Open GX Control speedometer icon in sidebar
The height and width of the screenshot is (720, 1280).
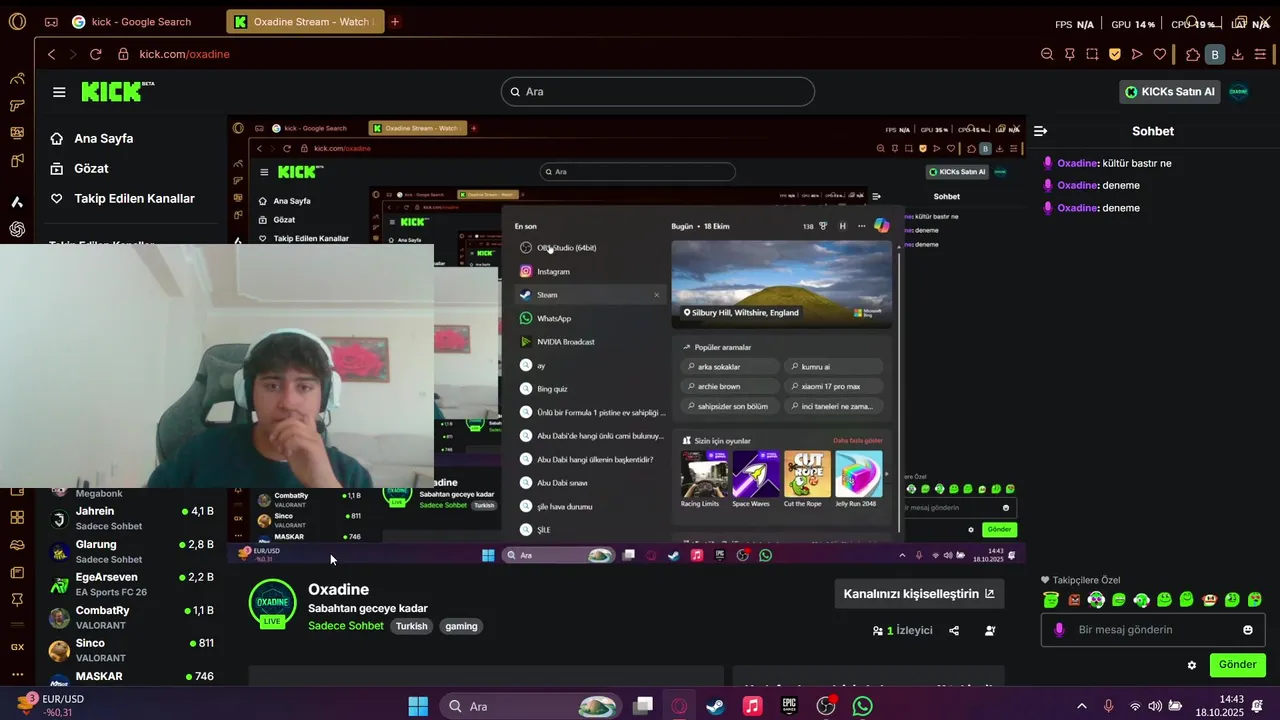(x=17, y=79)
